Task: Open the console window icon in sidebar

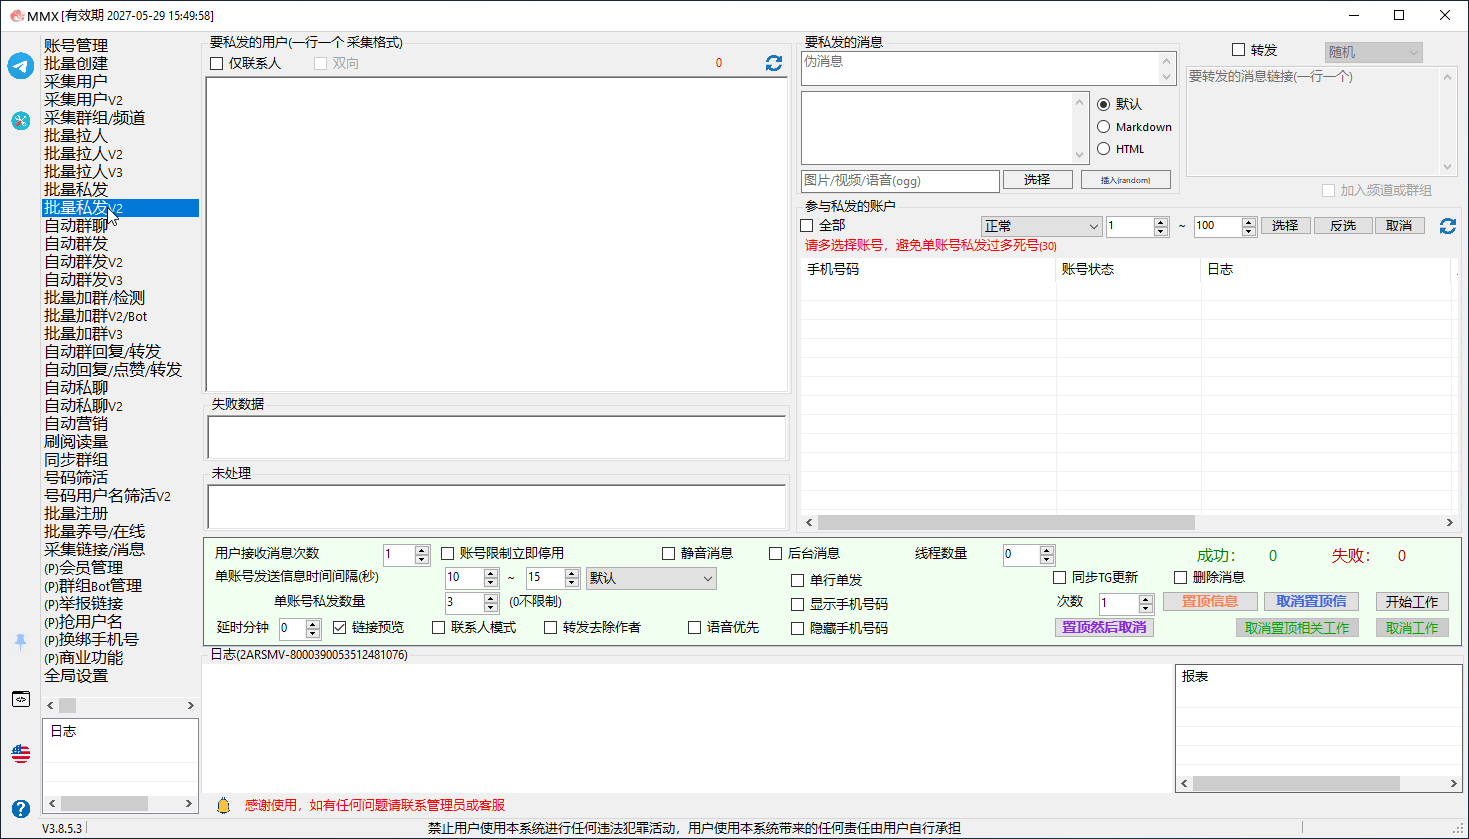Action: click(x=21, y=699)
